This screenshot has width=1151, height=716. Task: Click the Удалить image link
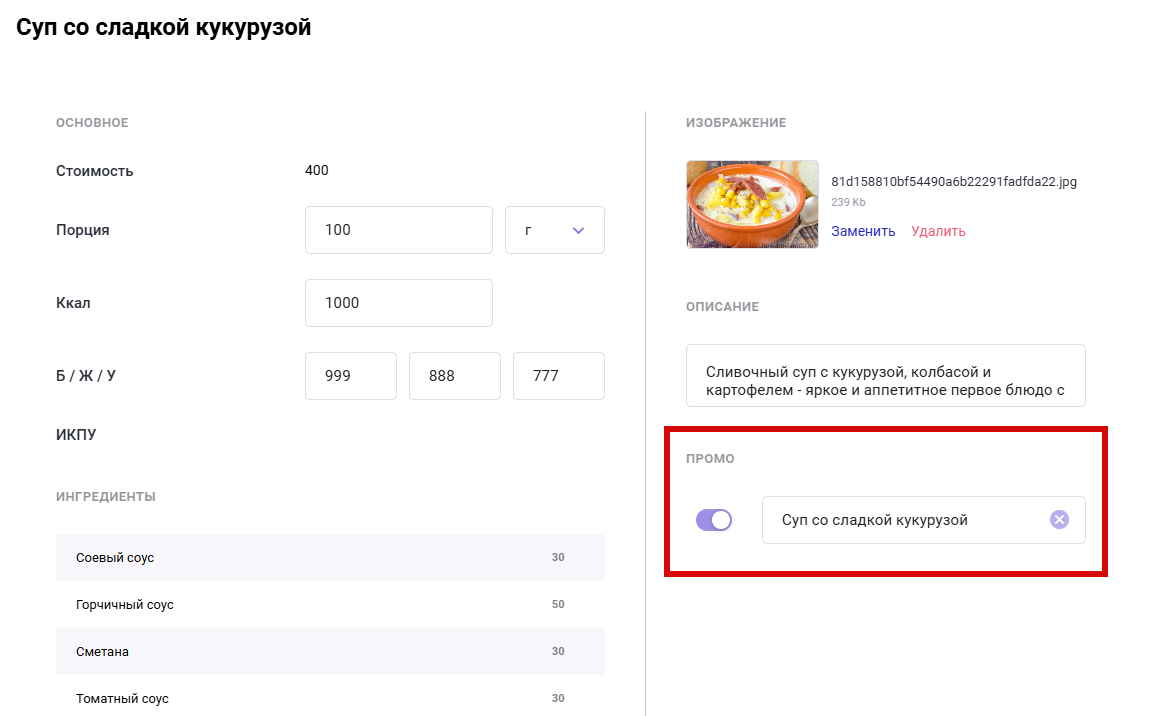[938, 231]
